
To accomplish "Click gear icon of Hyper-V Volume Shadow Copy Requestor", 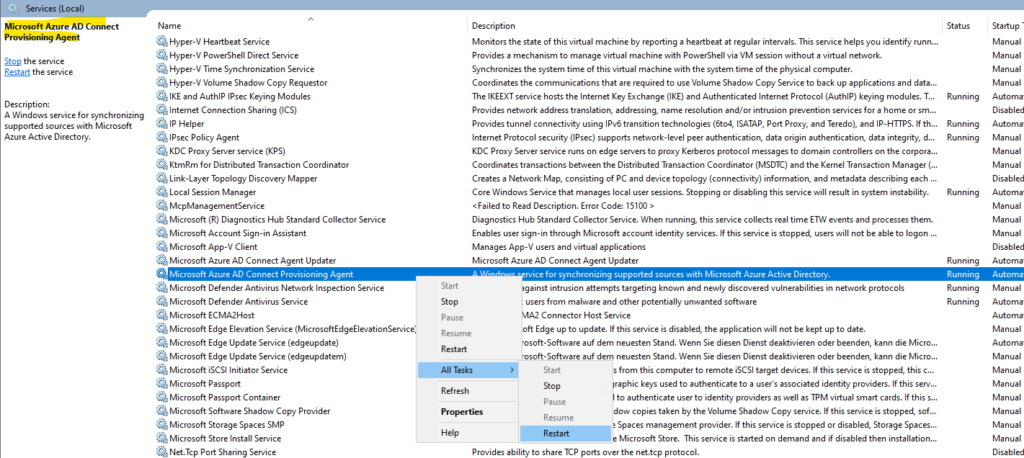I will pyautogui.click(x=162, y=82).
